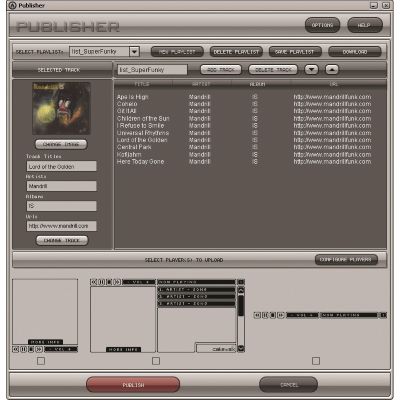Click next-track icon on the right bar player
Screen dimensions: 400x400
click(x=281, y=315)
